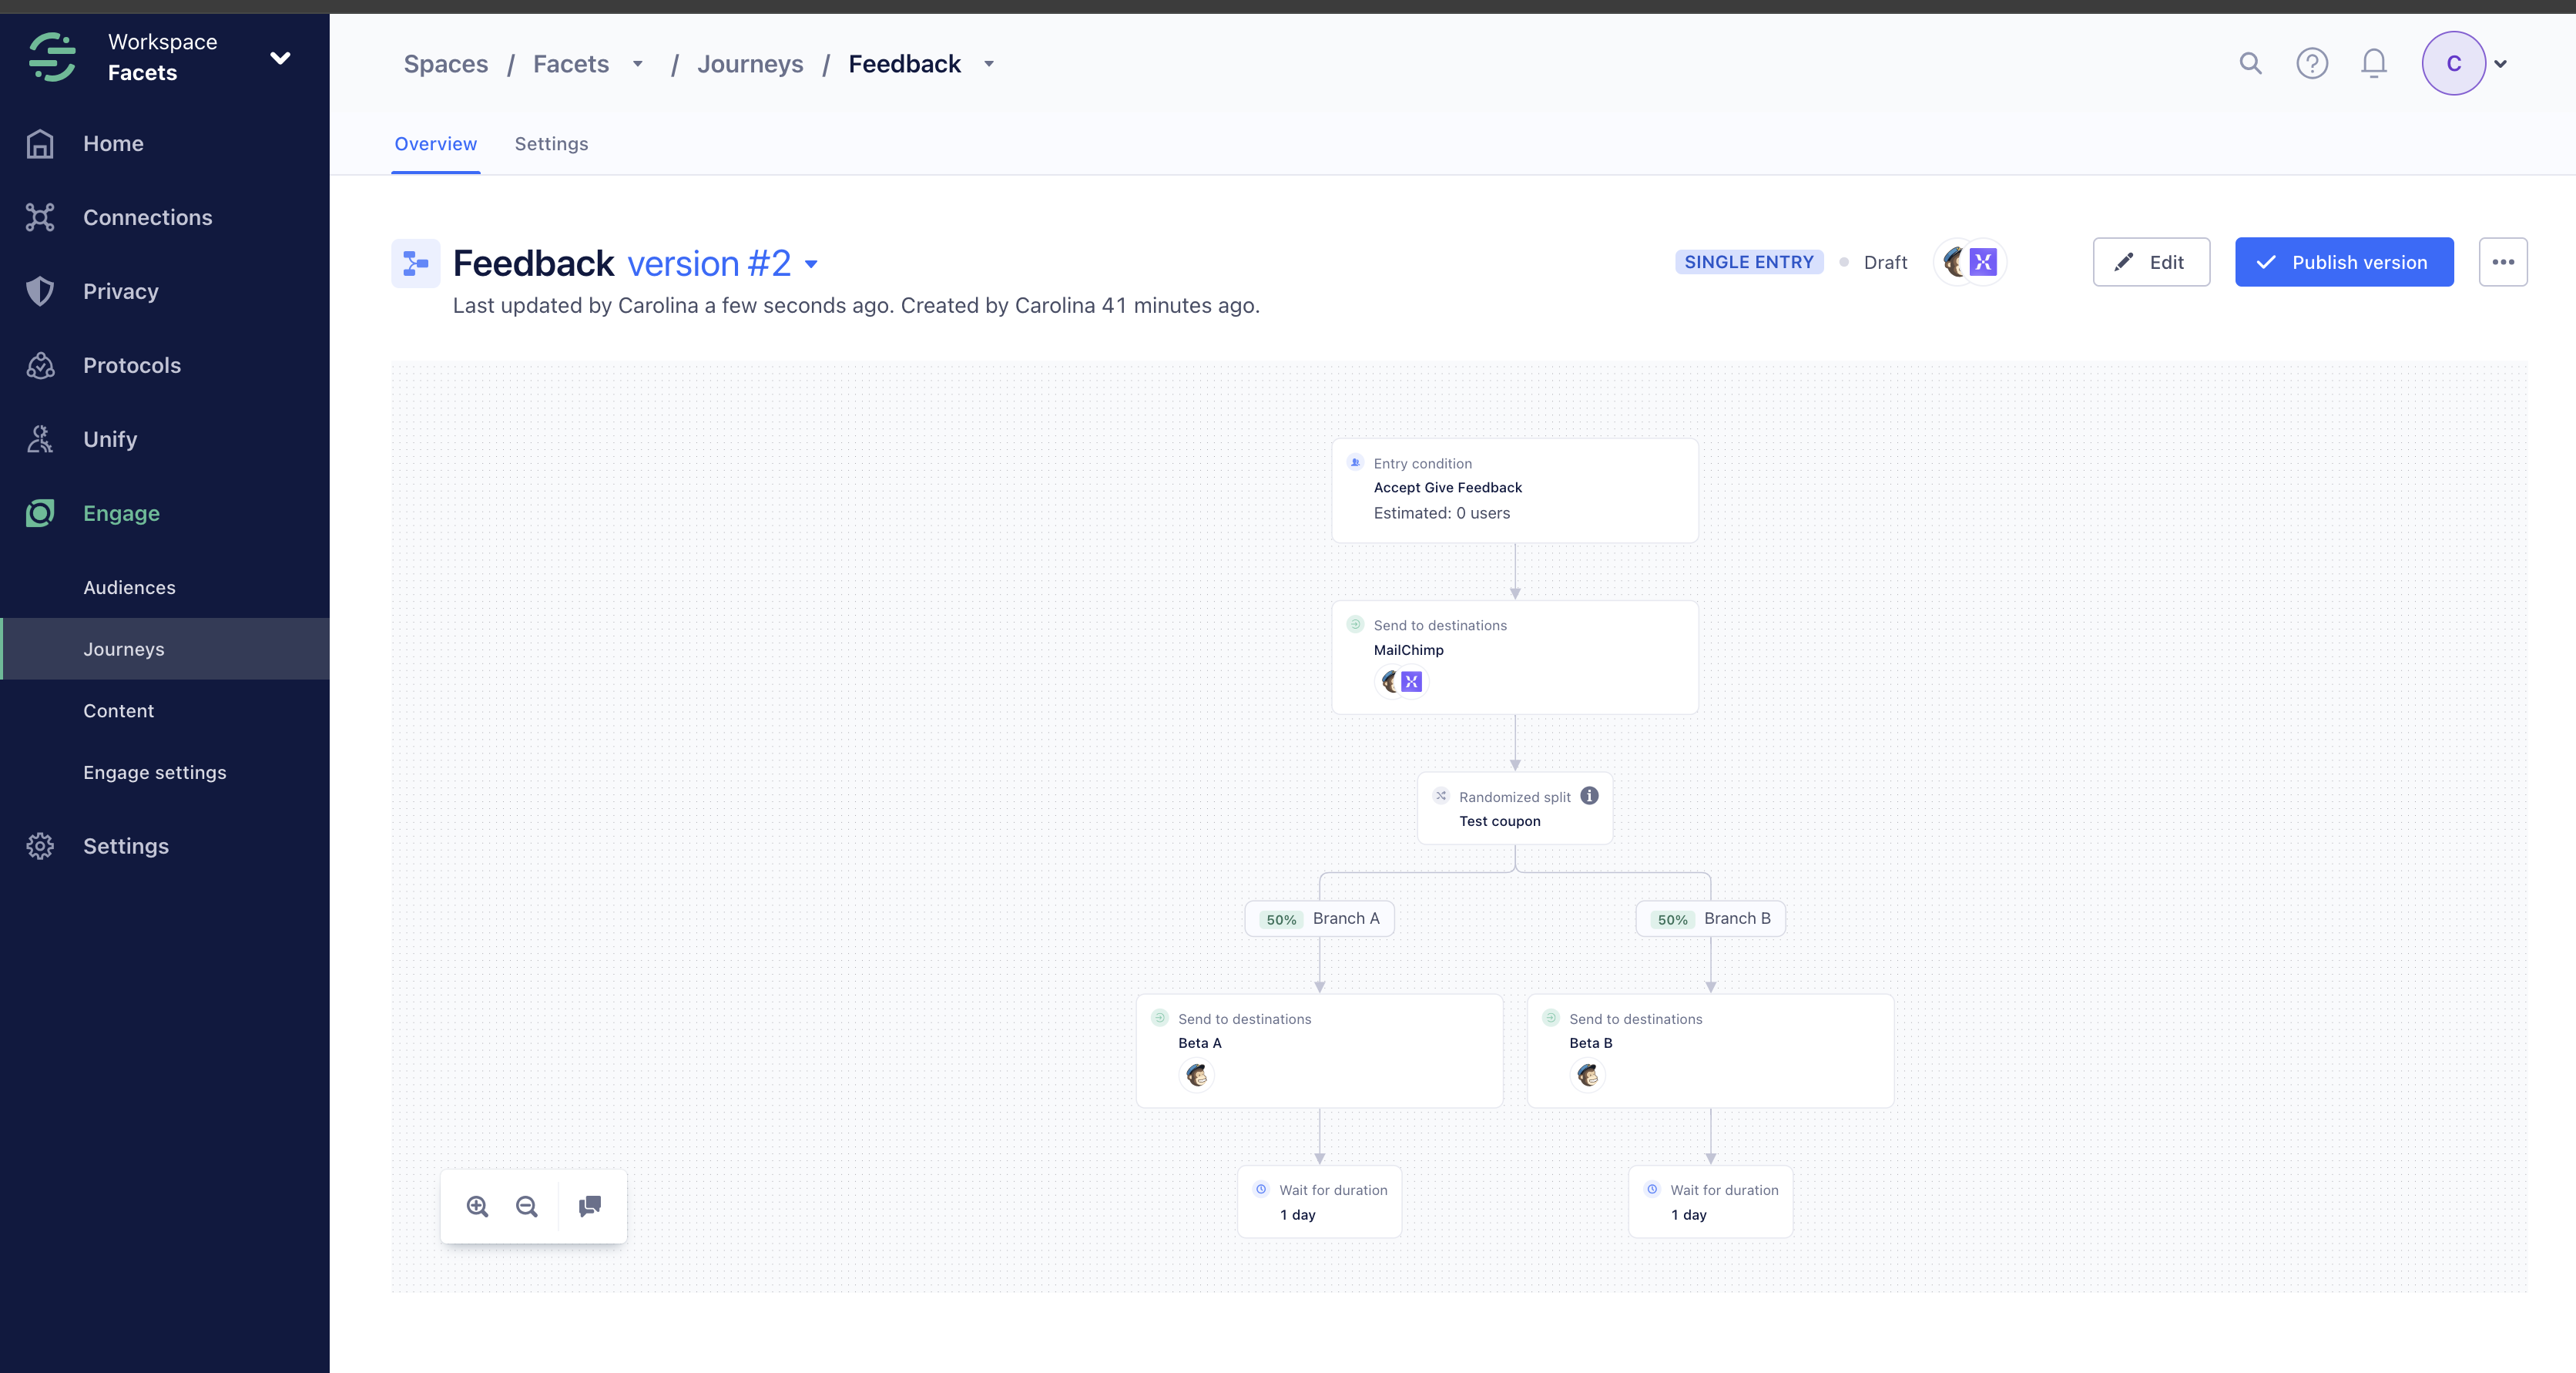Screen dimensions: 2576x1373
Task: Open Engage settings in sidebar
Action: [155, 773]
